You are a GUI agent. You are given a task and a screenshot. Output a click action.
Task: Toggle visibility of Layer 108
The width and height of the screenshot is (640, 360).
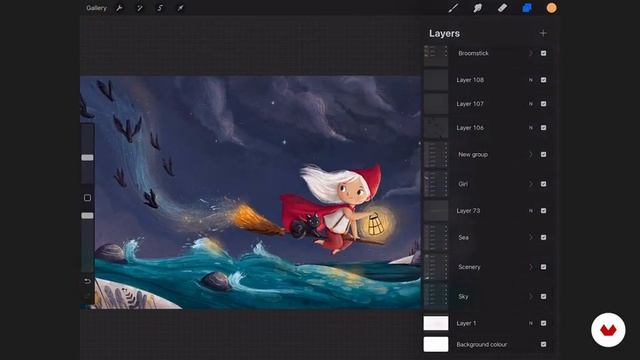pyautogui.click(x=543, y=80)
